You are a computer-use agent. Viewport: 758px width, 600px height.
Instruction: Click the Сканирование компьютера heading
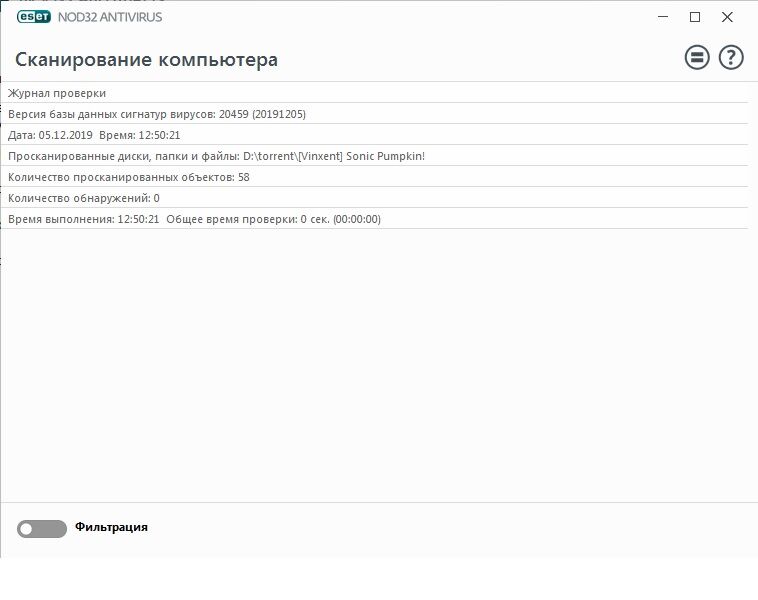click(x=146, y=59)
